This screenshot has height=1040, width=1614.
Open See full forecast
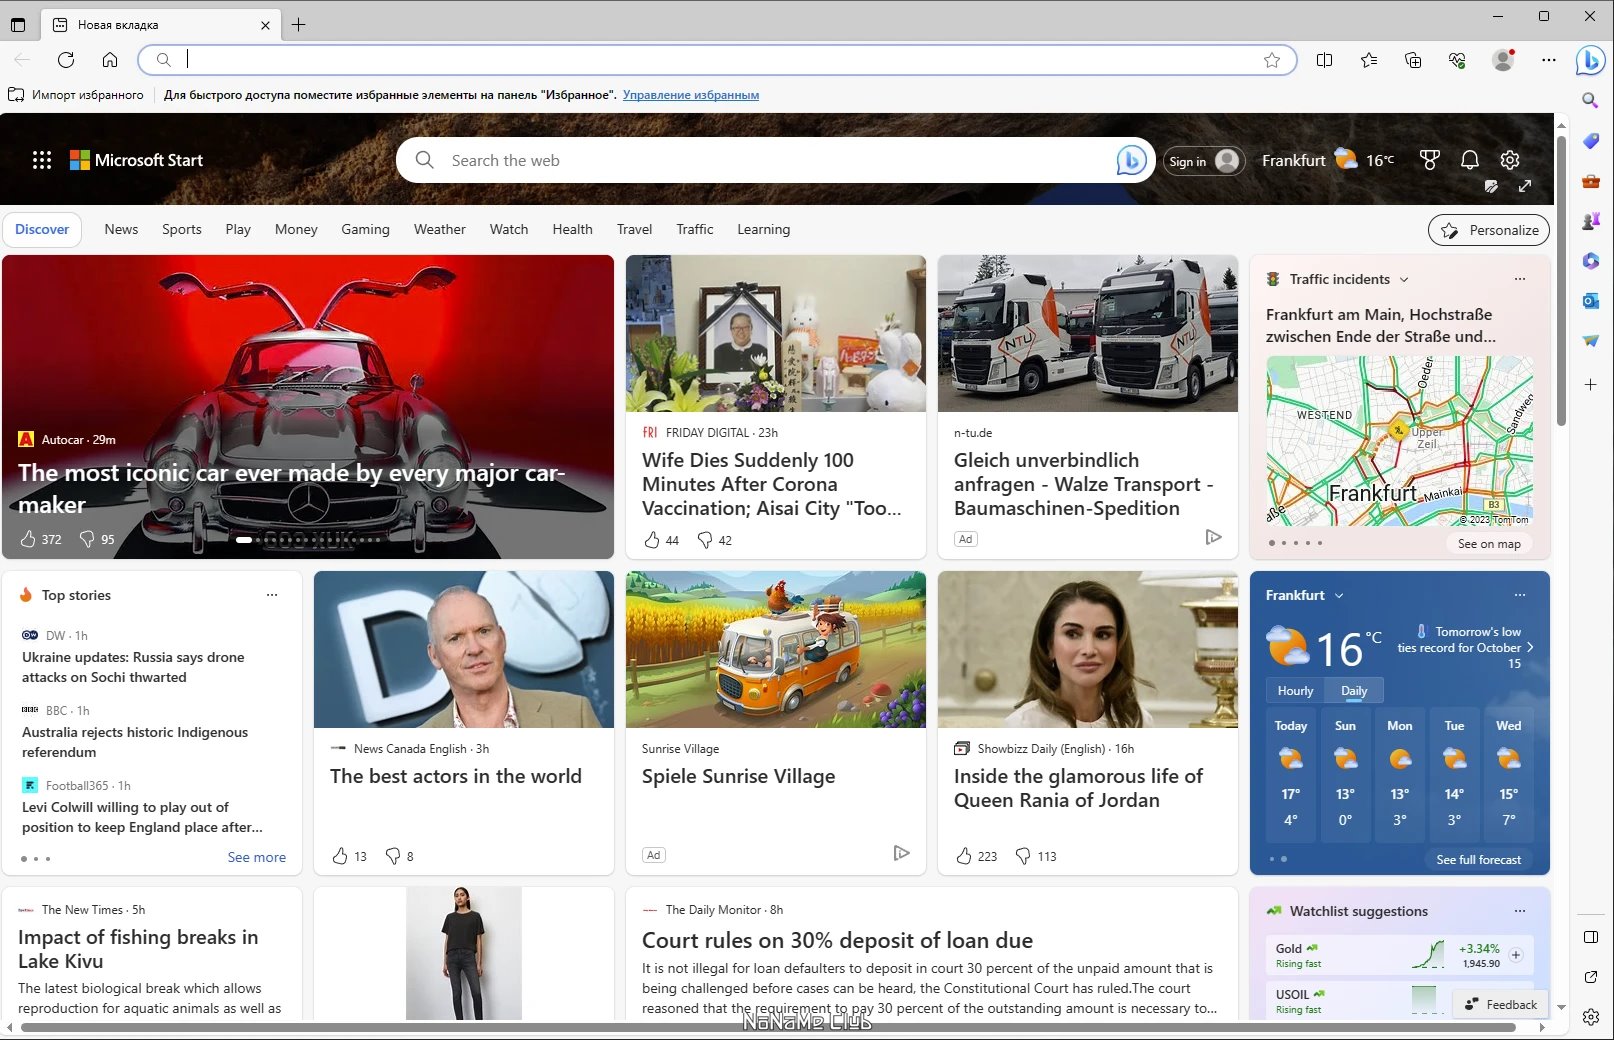(x=1478, y=859)
